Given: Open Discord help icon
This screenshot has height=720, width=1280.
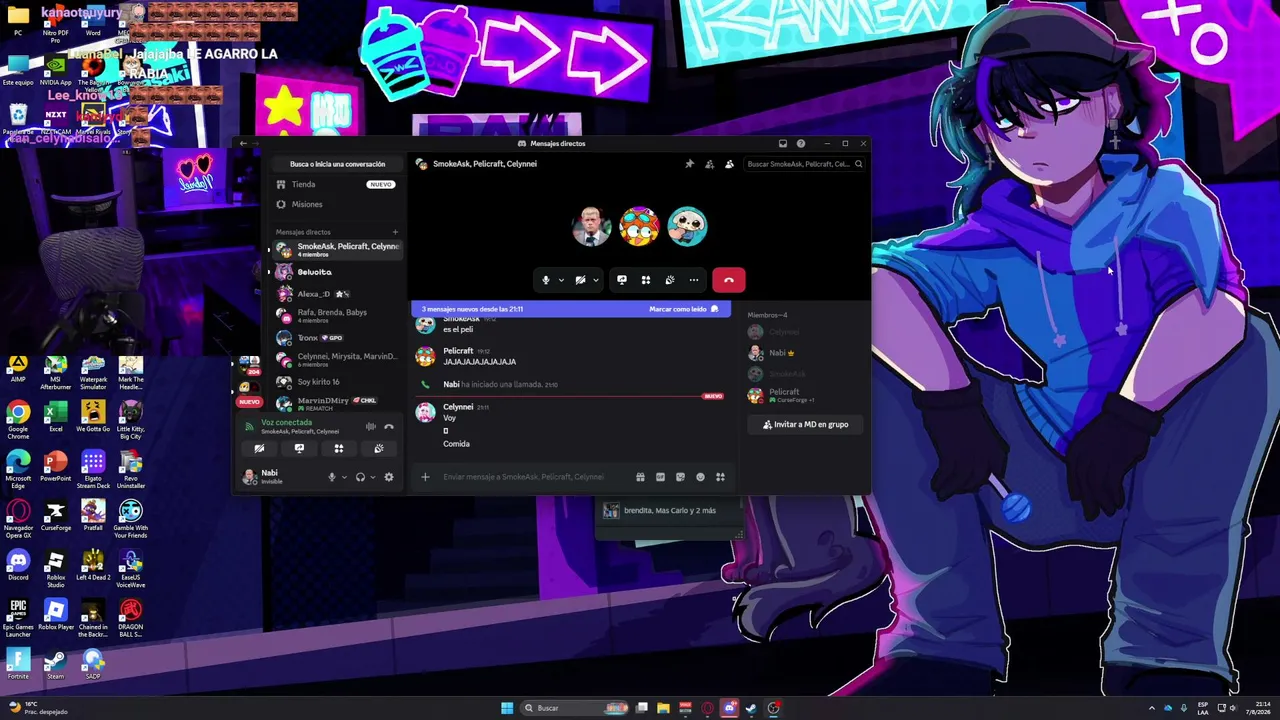Looking at the screenshot, I should pos(801,144).
